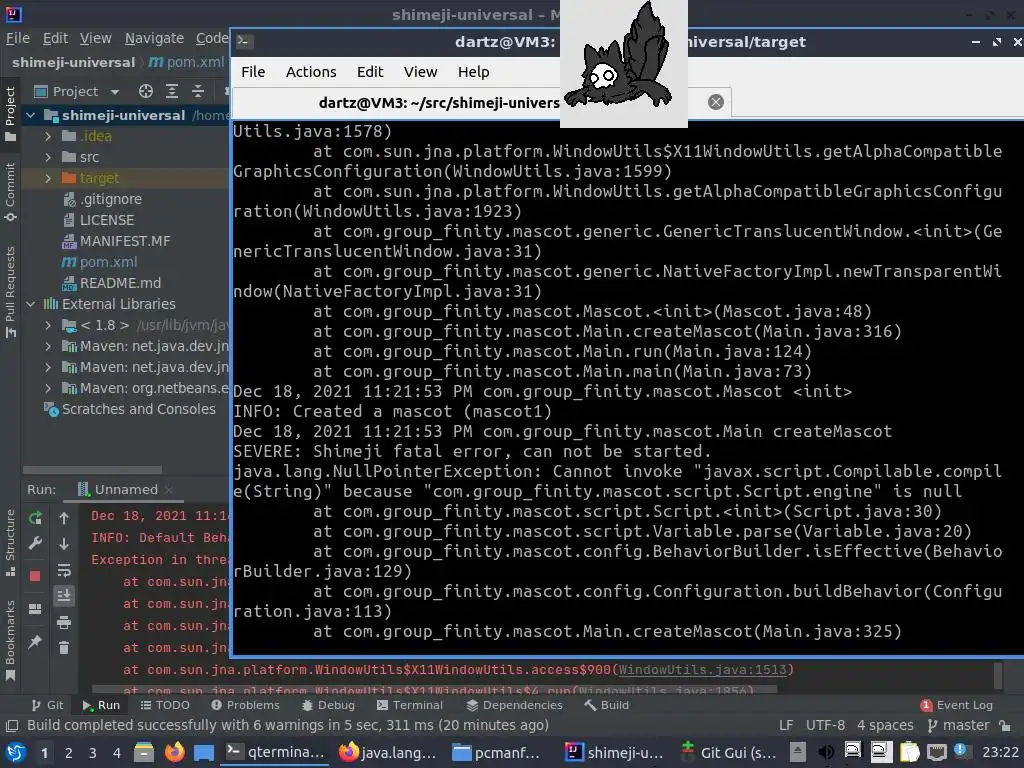Select README.md in project tree
The width and height of the screenshot is (1024, 768).
tap(111, 283)
